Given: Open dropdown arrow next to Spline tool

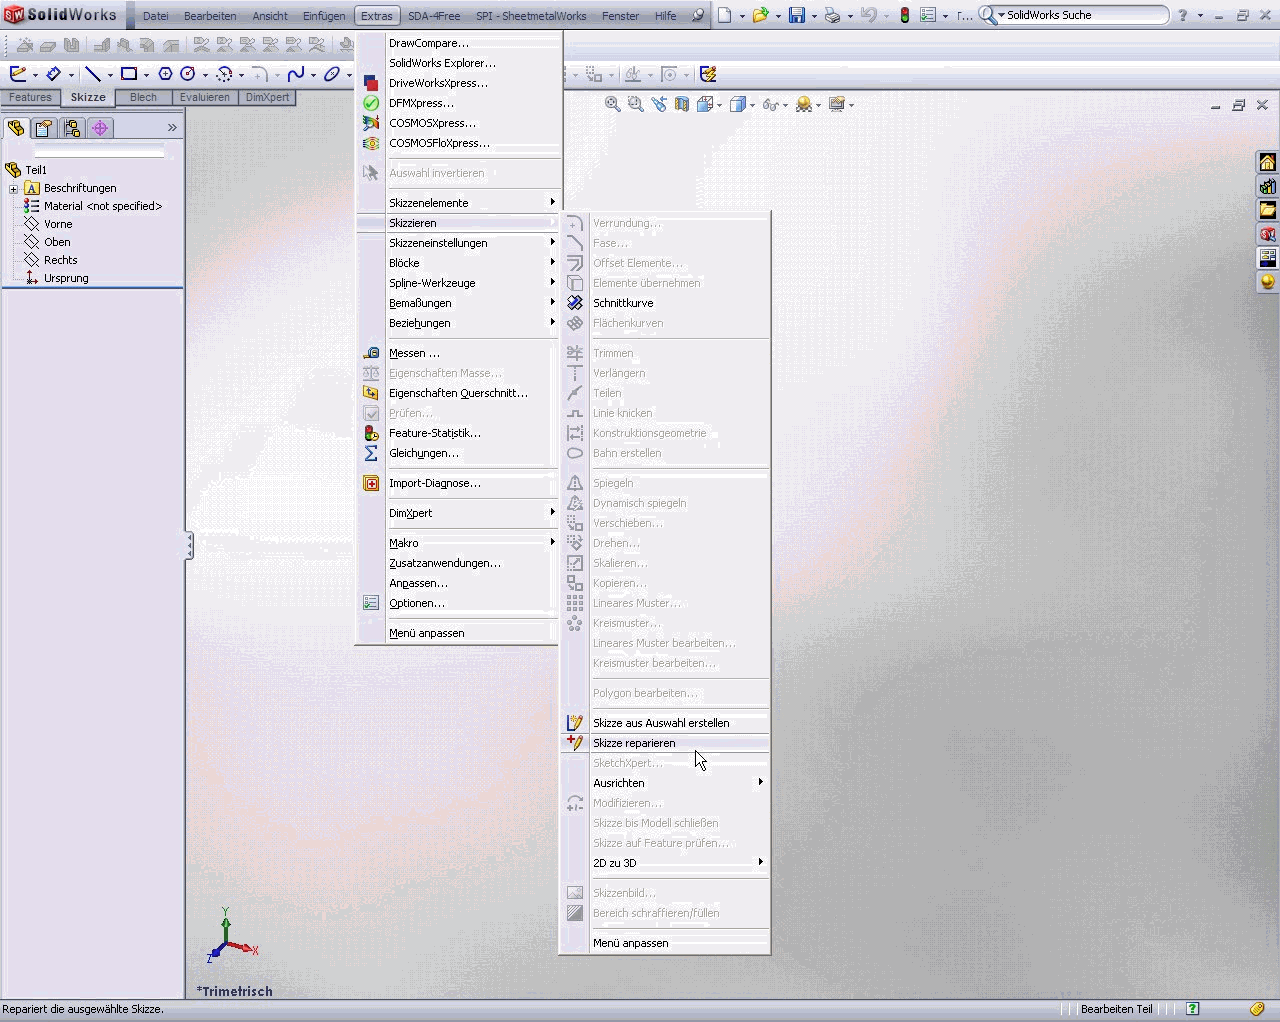Looking at the screenshot, I should click(313, 75).
